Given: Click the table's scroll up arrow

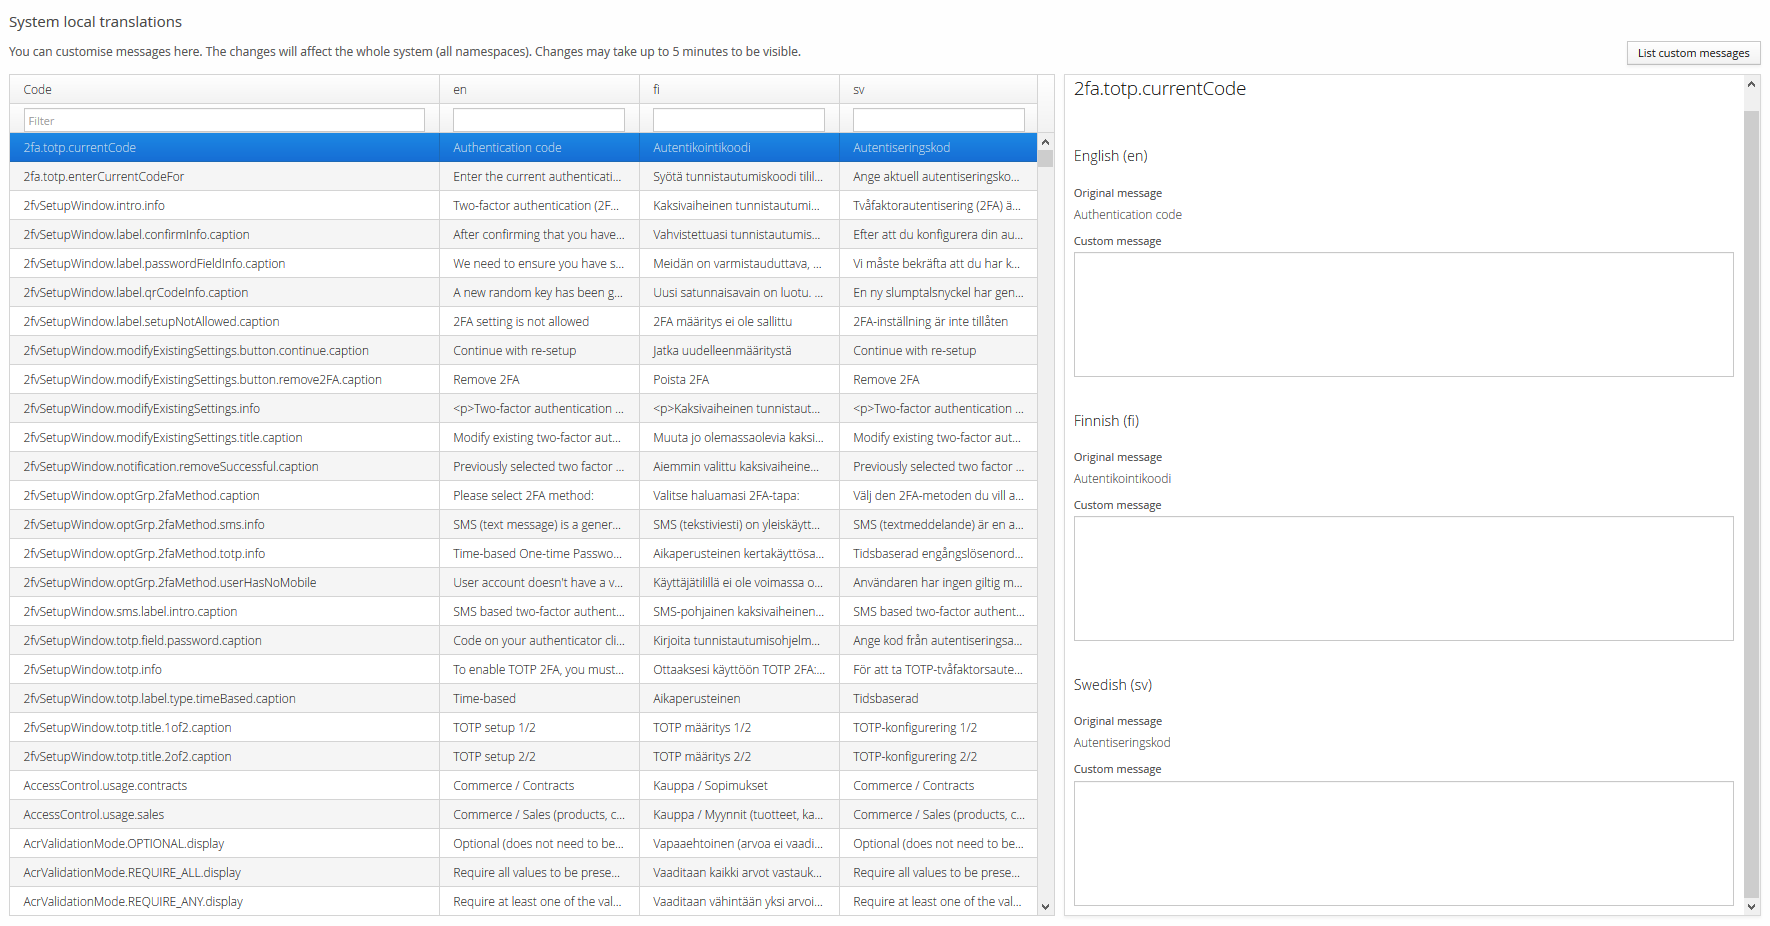Looking at the screenshot, I should point(1045,142).
